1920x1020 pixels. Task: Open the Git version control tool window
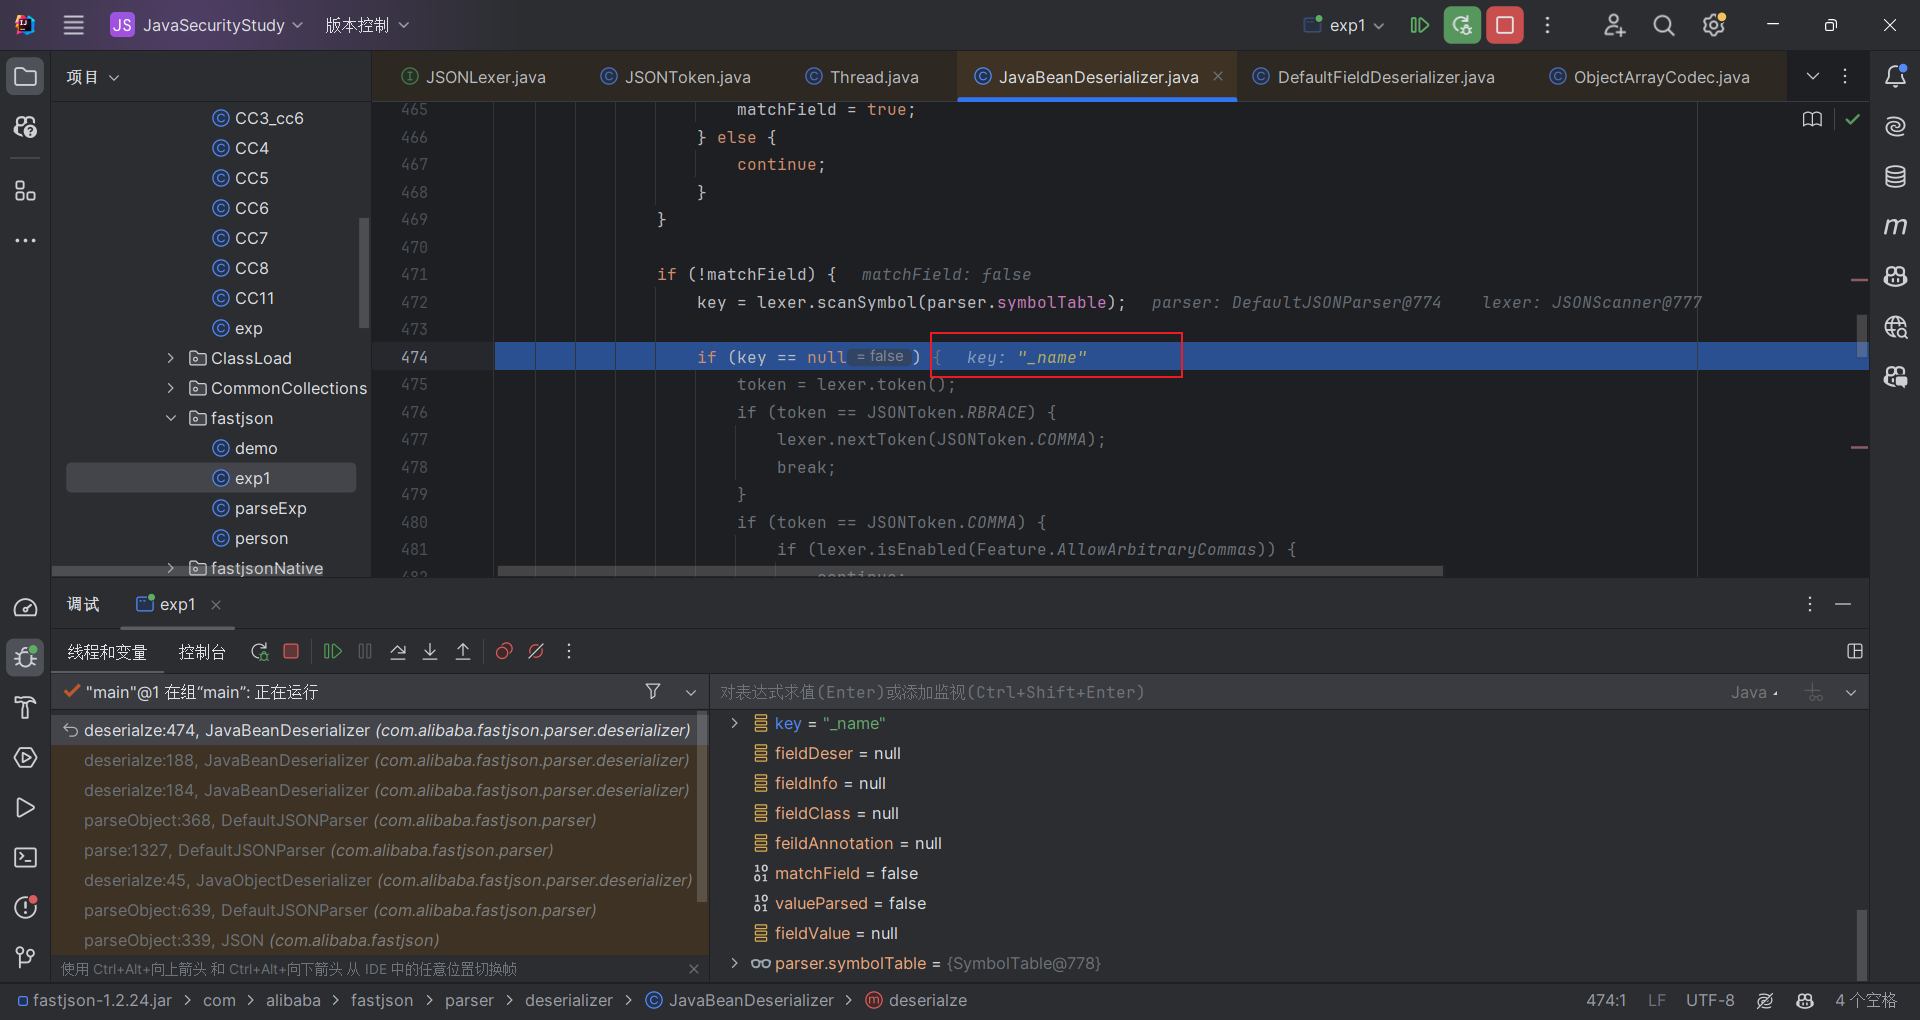[26, 958]
